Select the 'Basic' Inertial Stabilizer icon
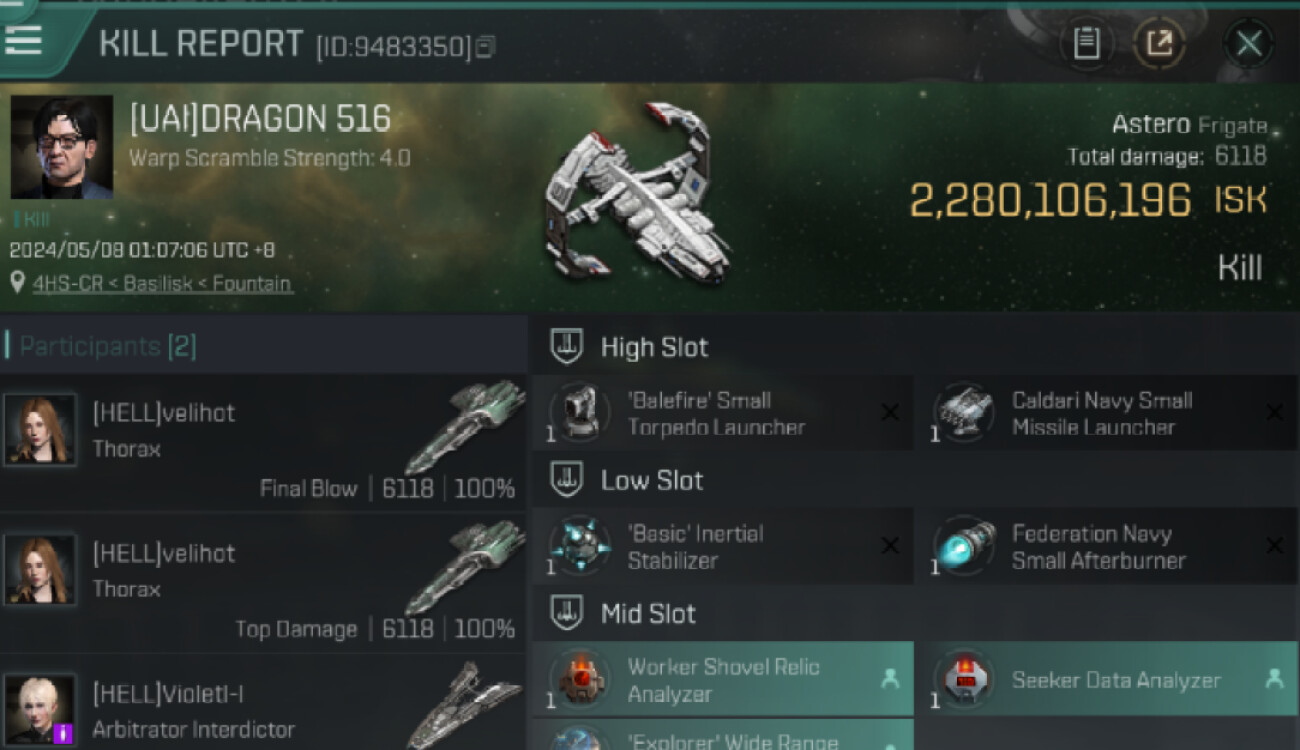The image size is (1300, 750). click(579, 546)
